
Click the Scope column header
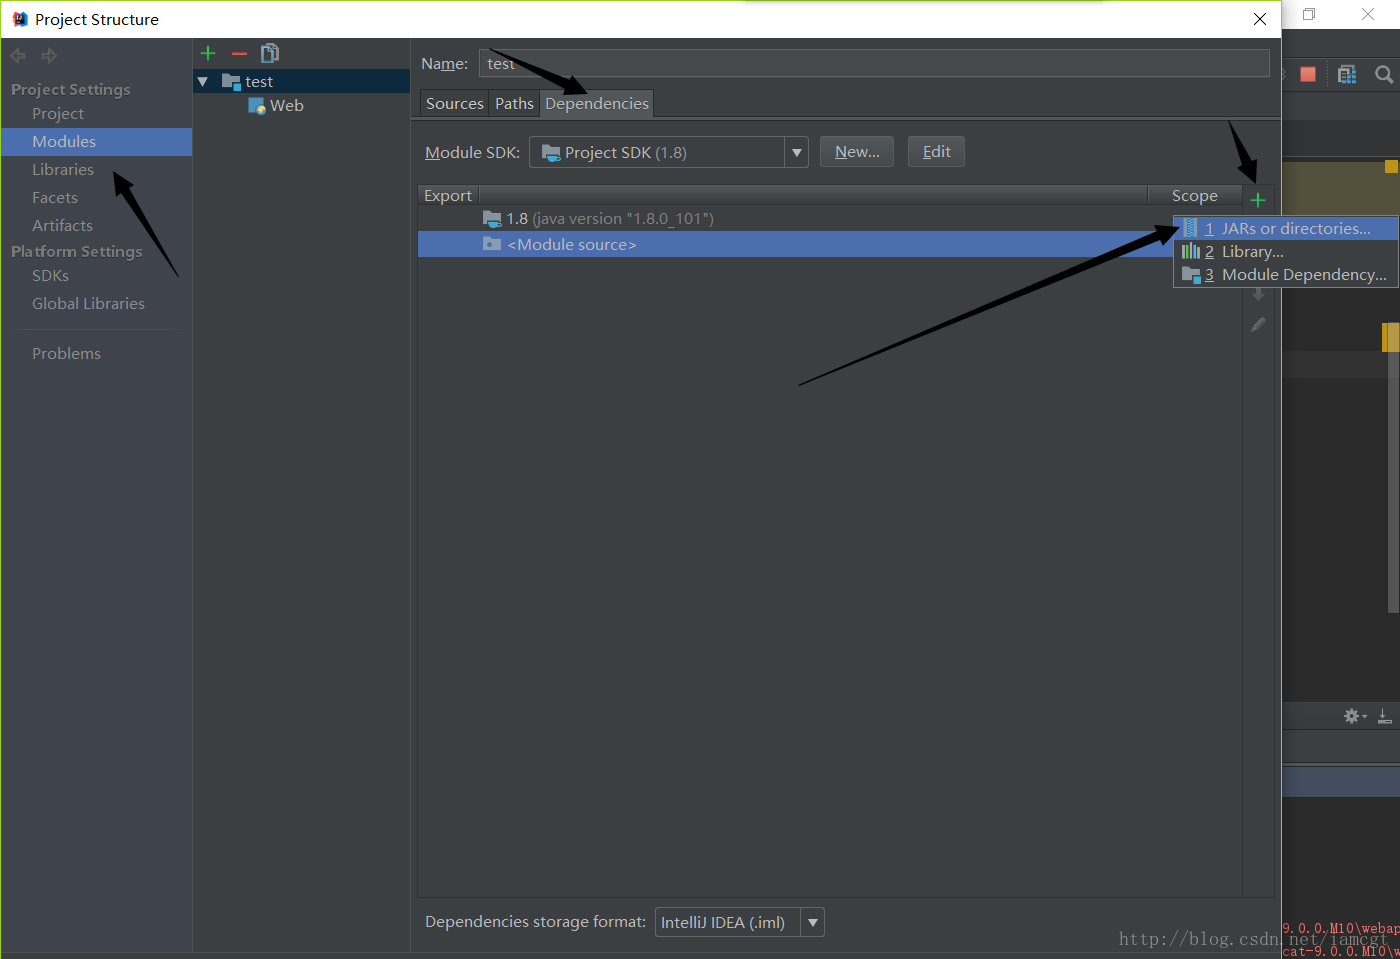[x=1194, y=195]
